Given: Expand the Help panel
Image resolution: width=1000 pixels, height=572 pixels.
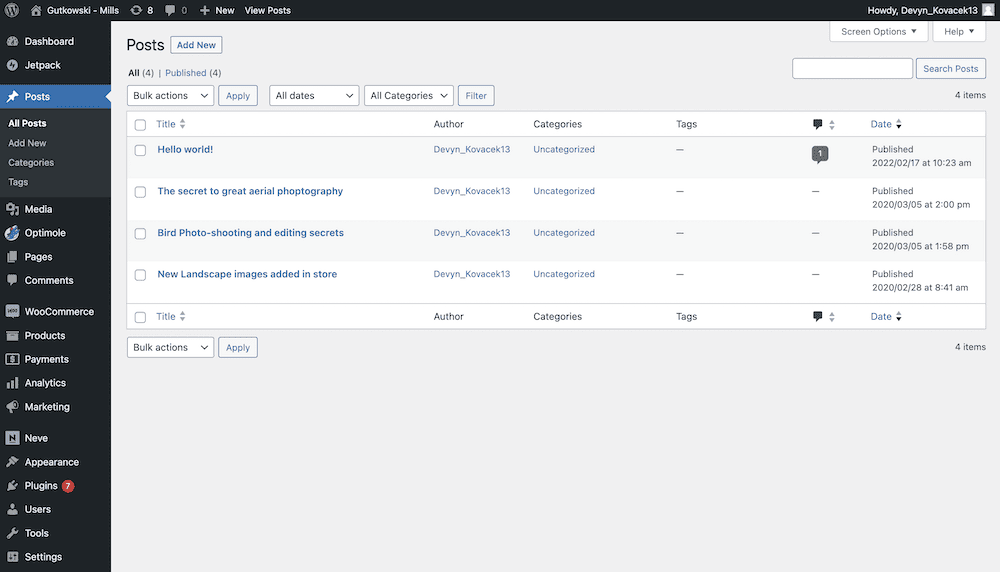Looking at the screenshot, I should coord(959,31).
